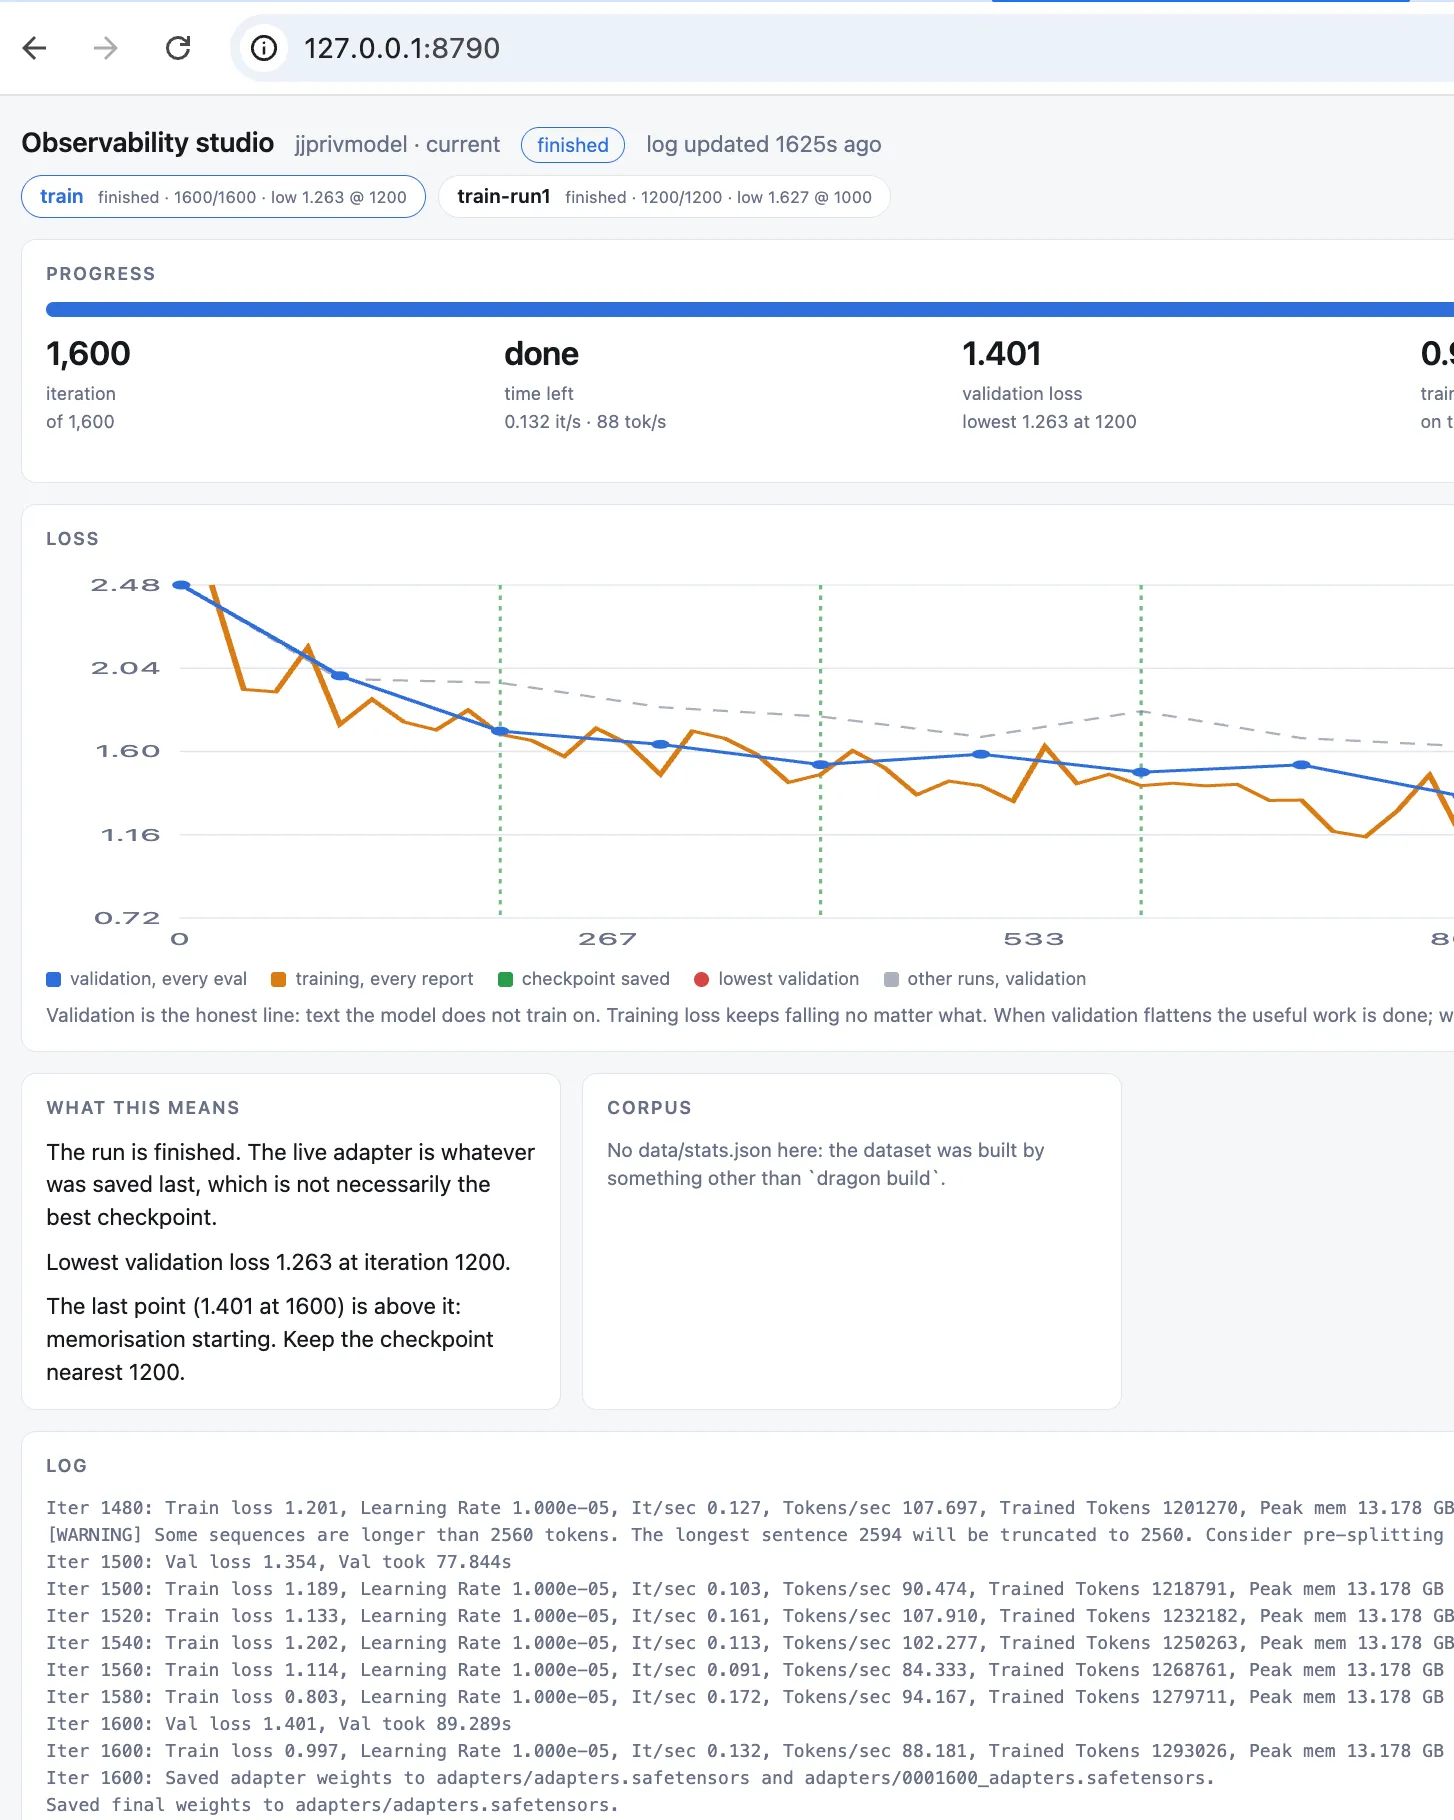Click the 'Saved final weights' log line

[x=333, y=1805]
